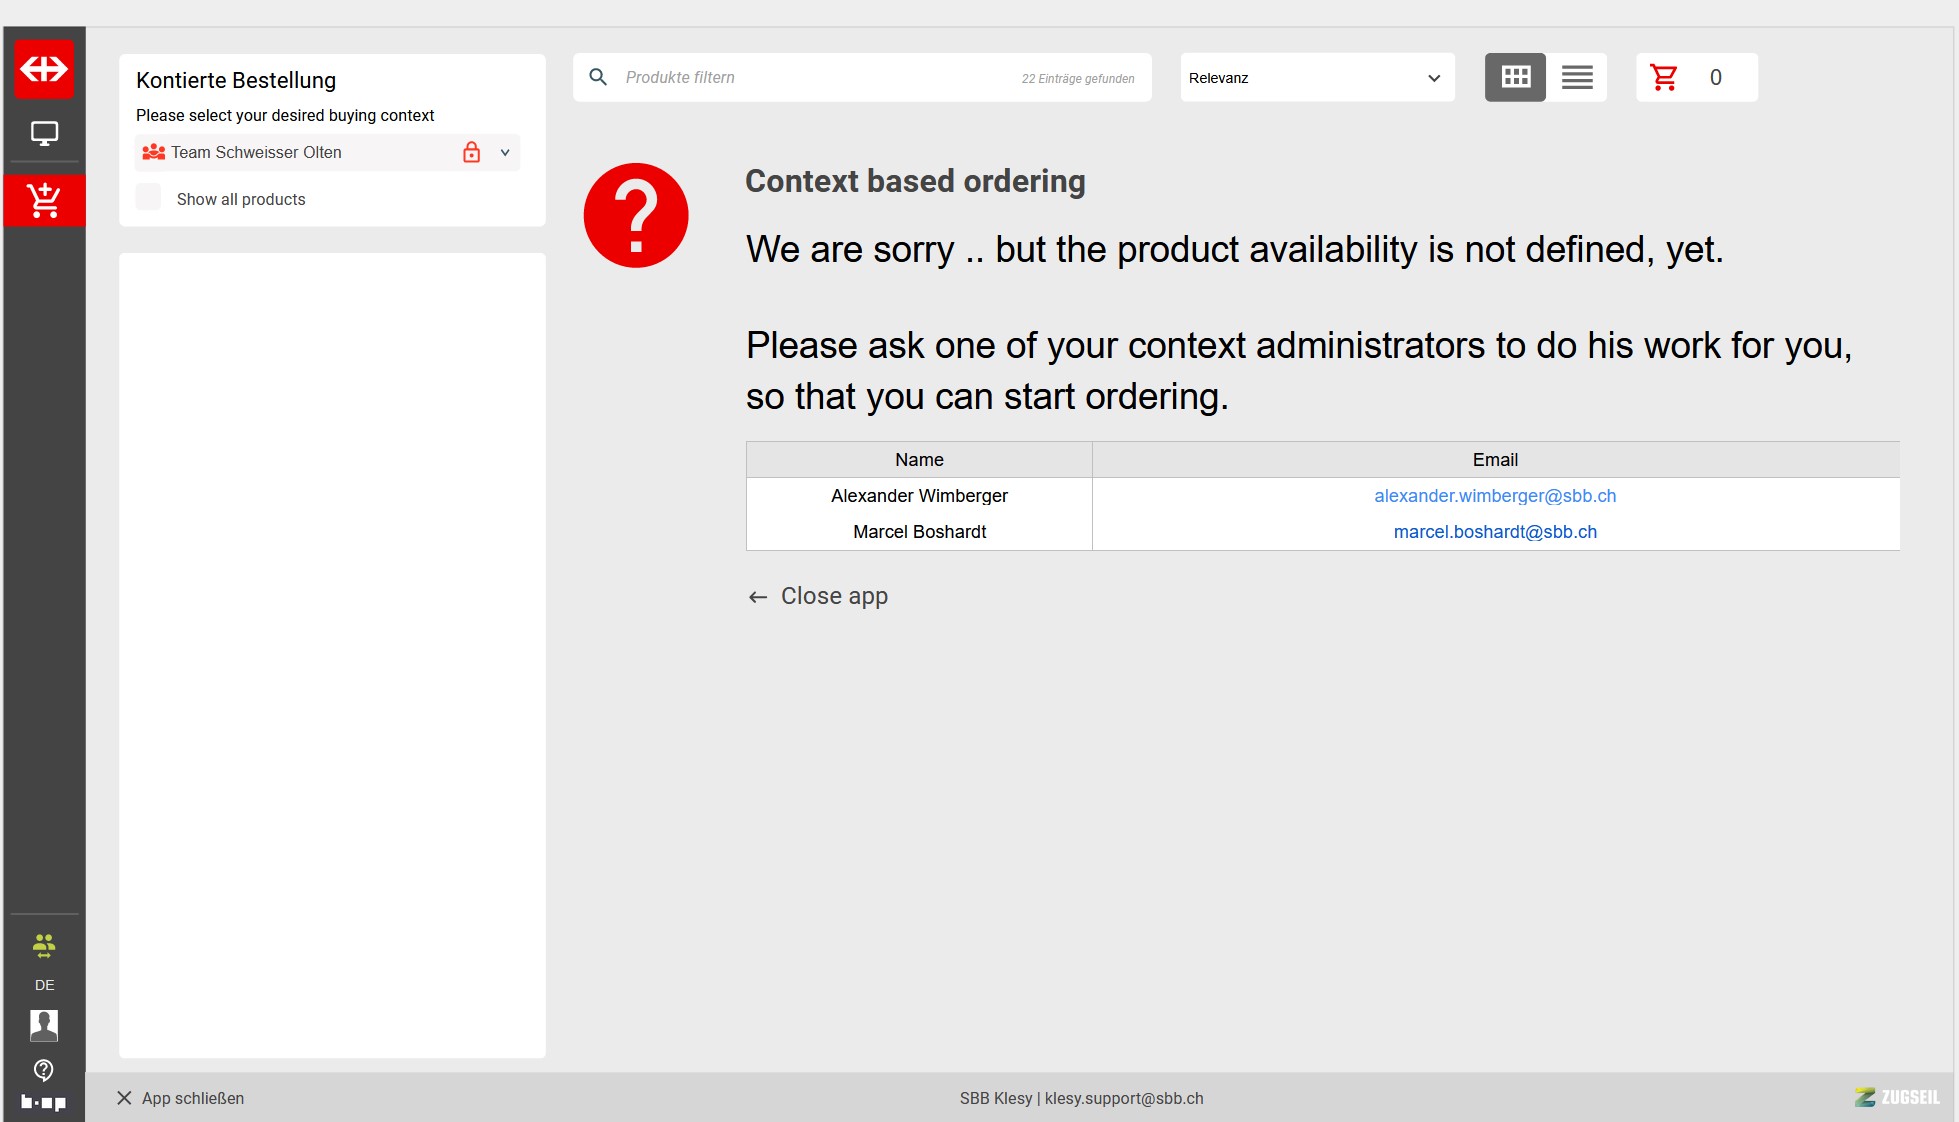This screenshot has height=1122, width=1959.
Task: Open the user profile avatar
Action: (44, 1025)
